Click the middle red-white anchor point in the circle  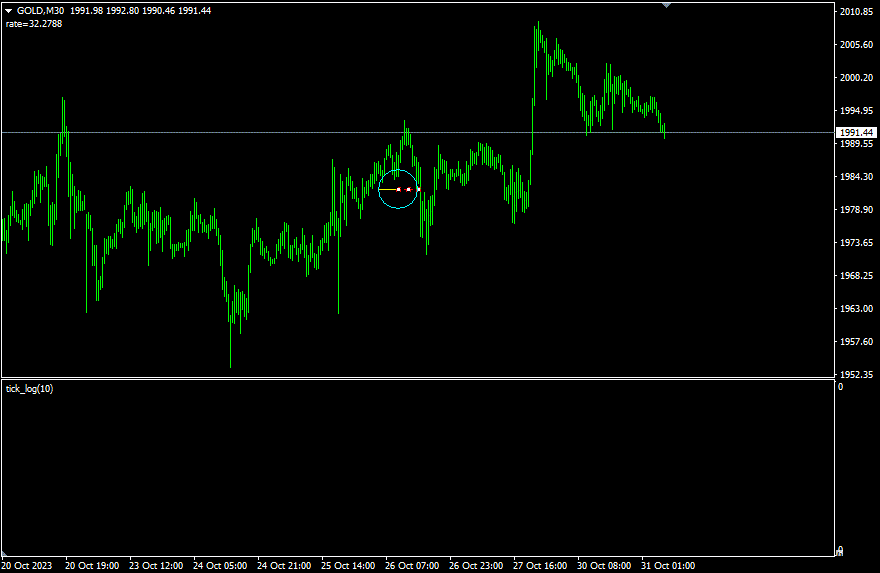409,190
